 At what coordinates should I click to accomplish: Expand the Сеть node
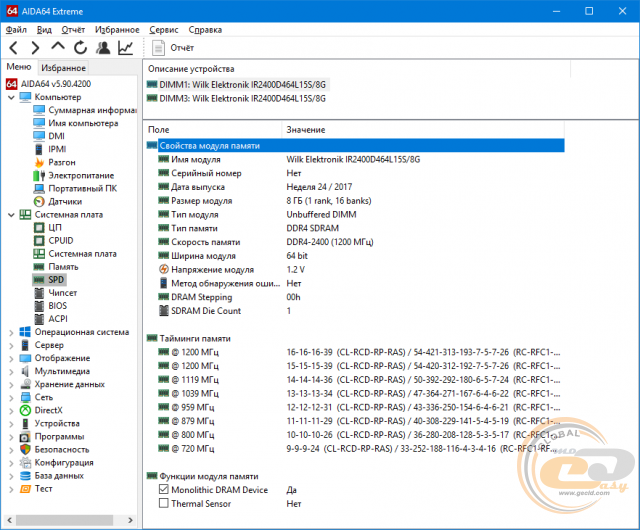tap(11, 398)
